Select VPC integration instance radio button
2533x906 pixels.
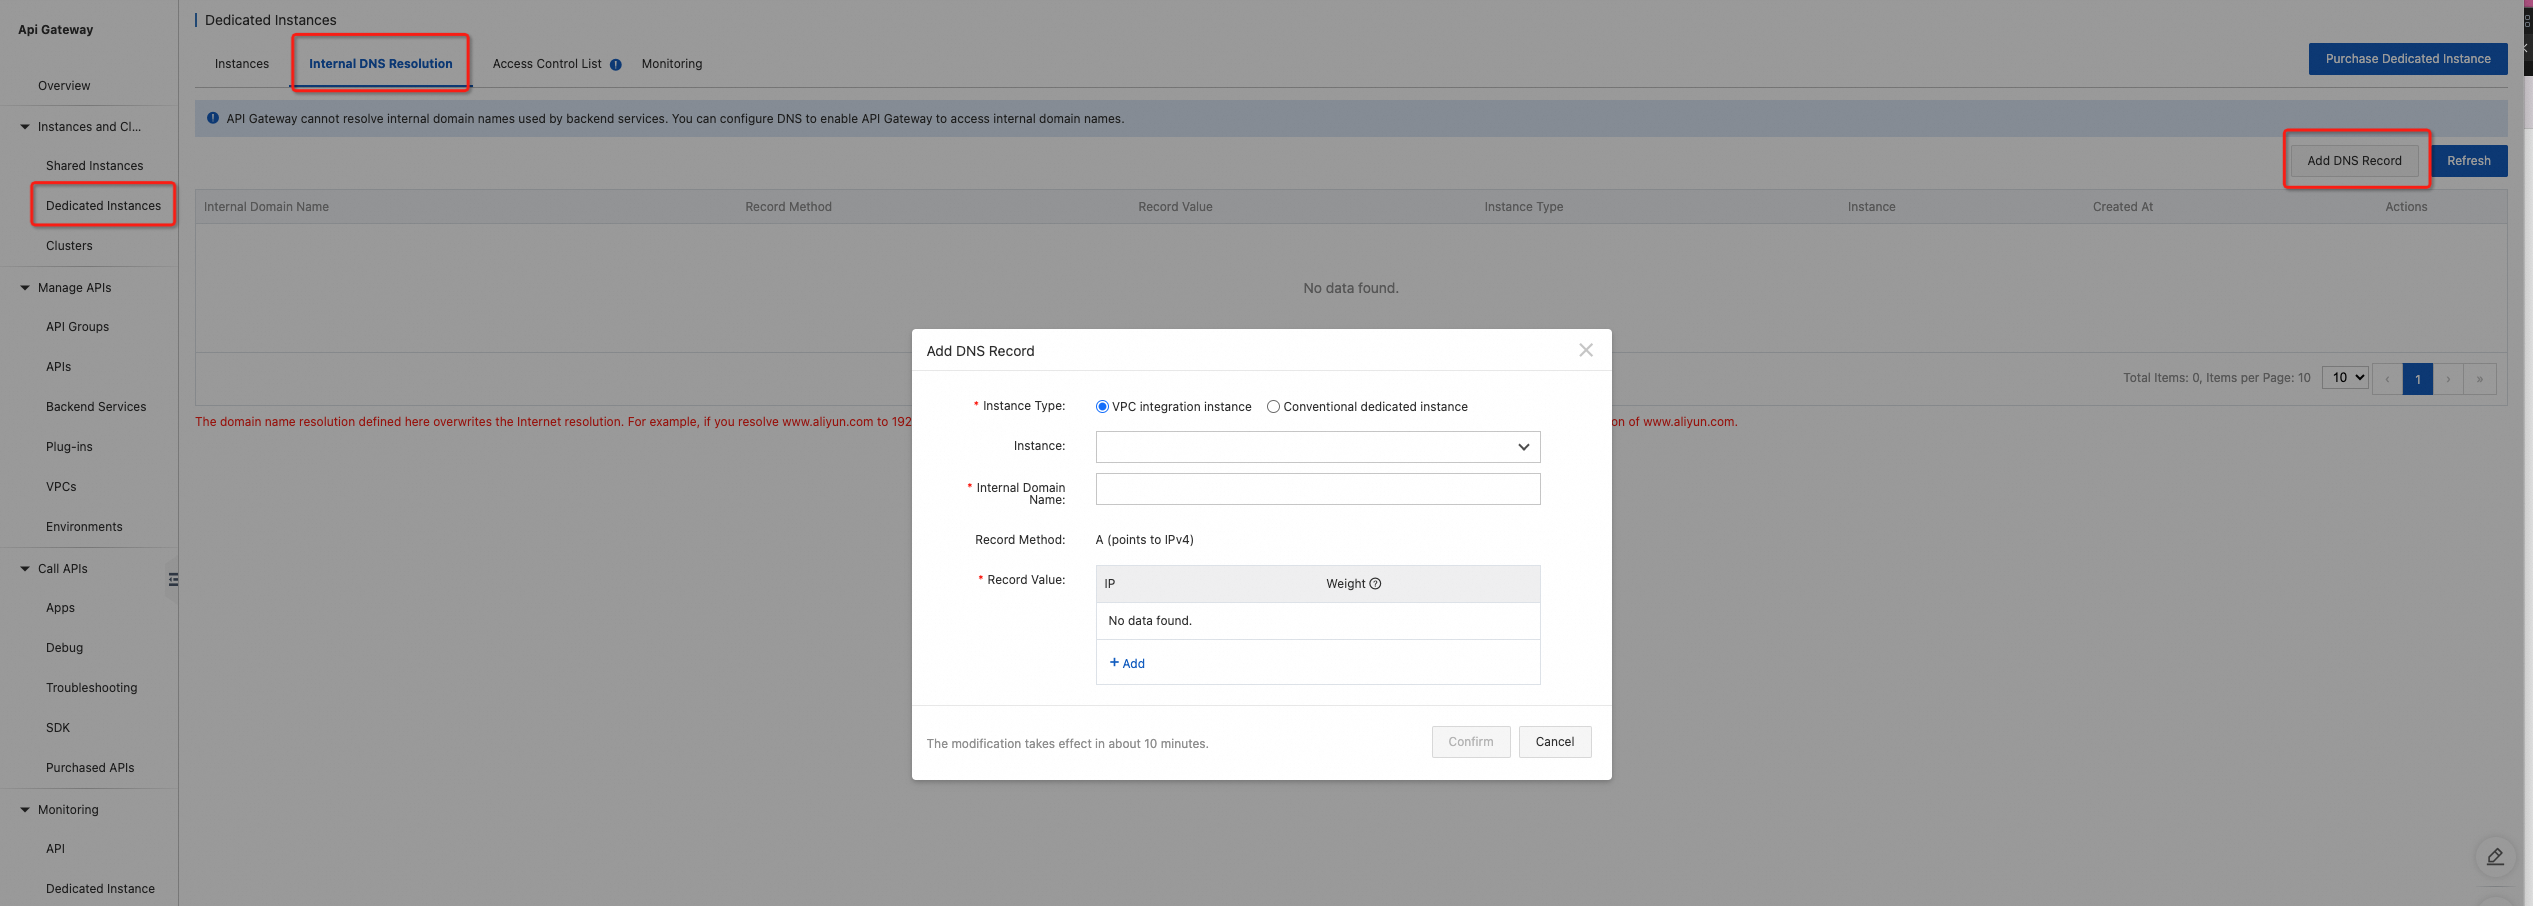click(1102, 407)
